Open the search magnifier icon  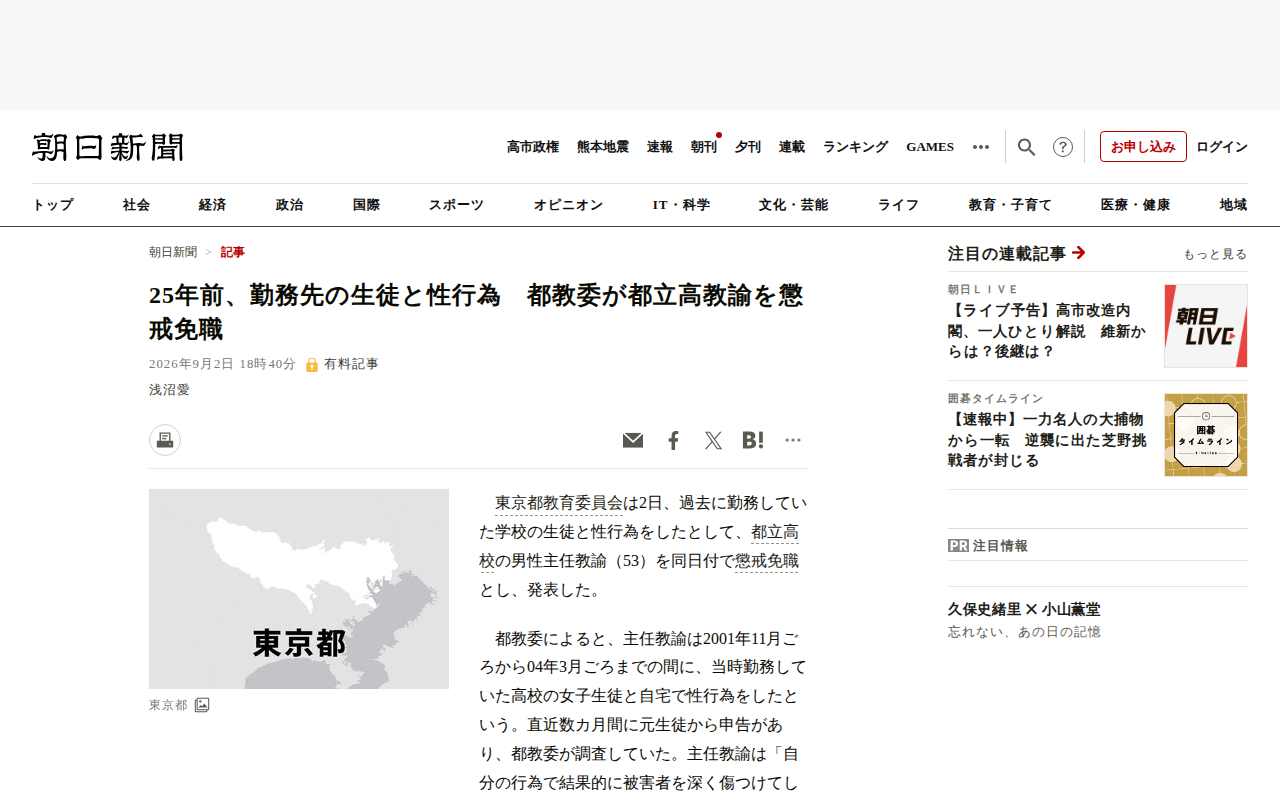click(x=1026, y=147)
